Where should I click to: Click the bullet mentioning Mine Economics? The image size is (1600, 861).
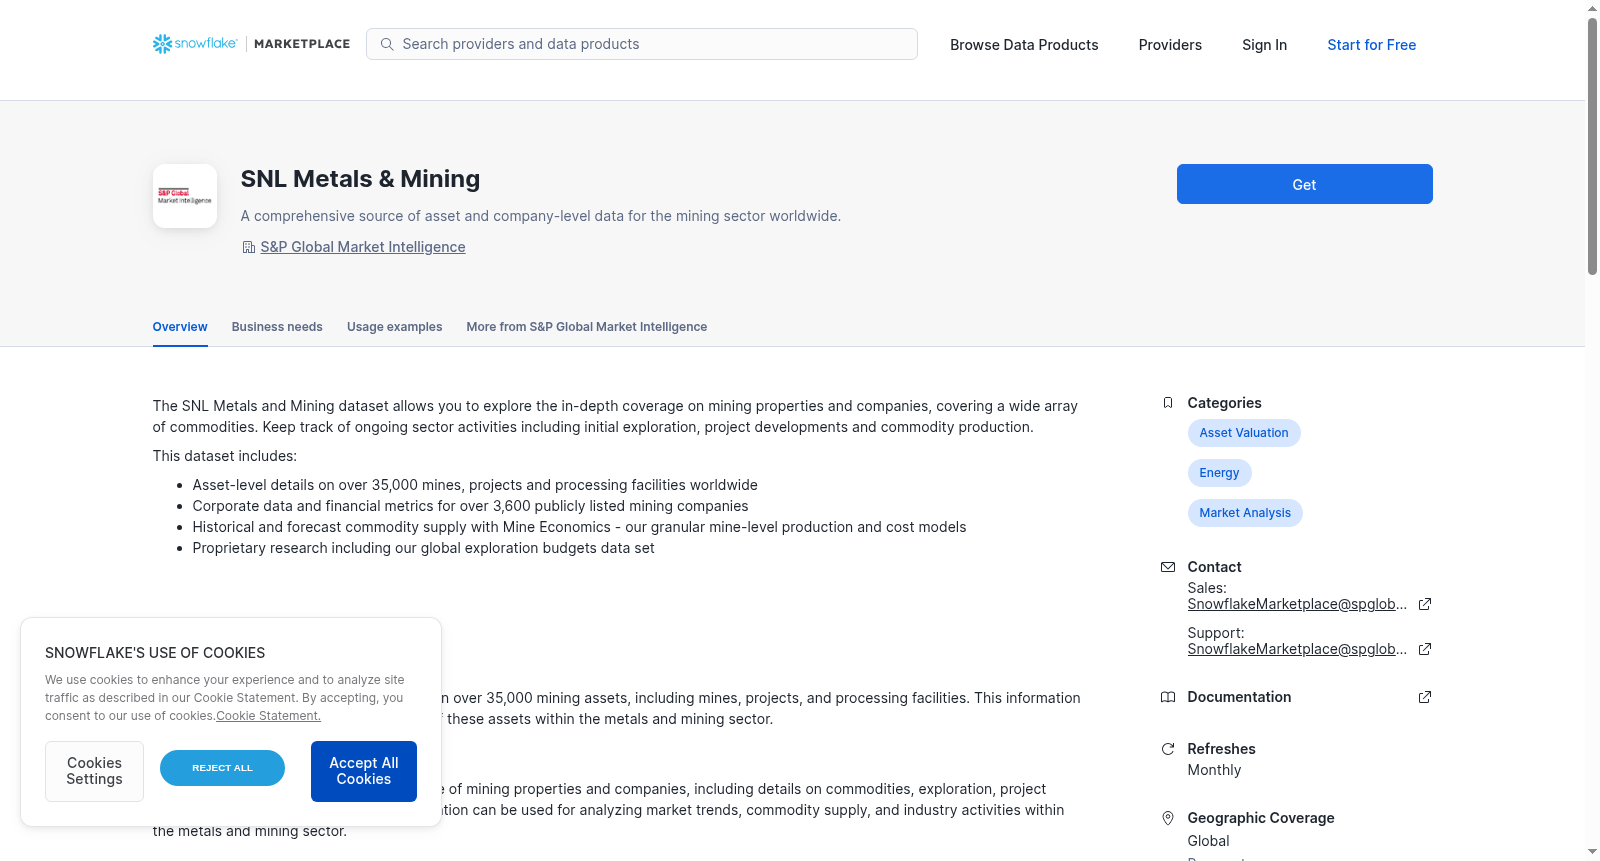click(579, 527)
